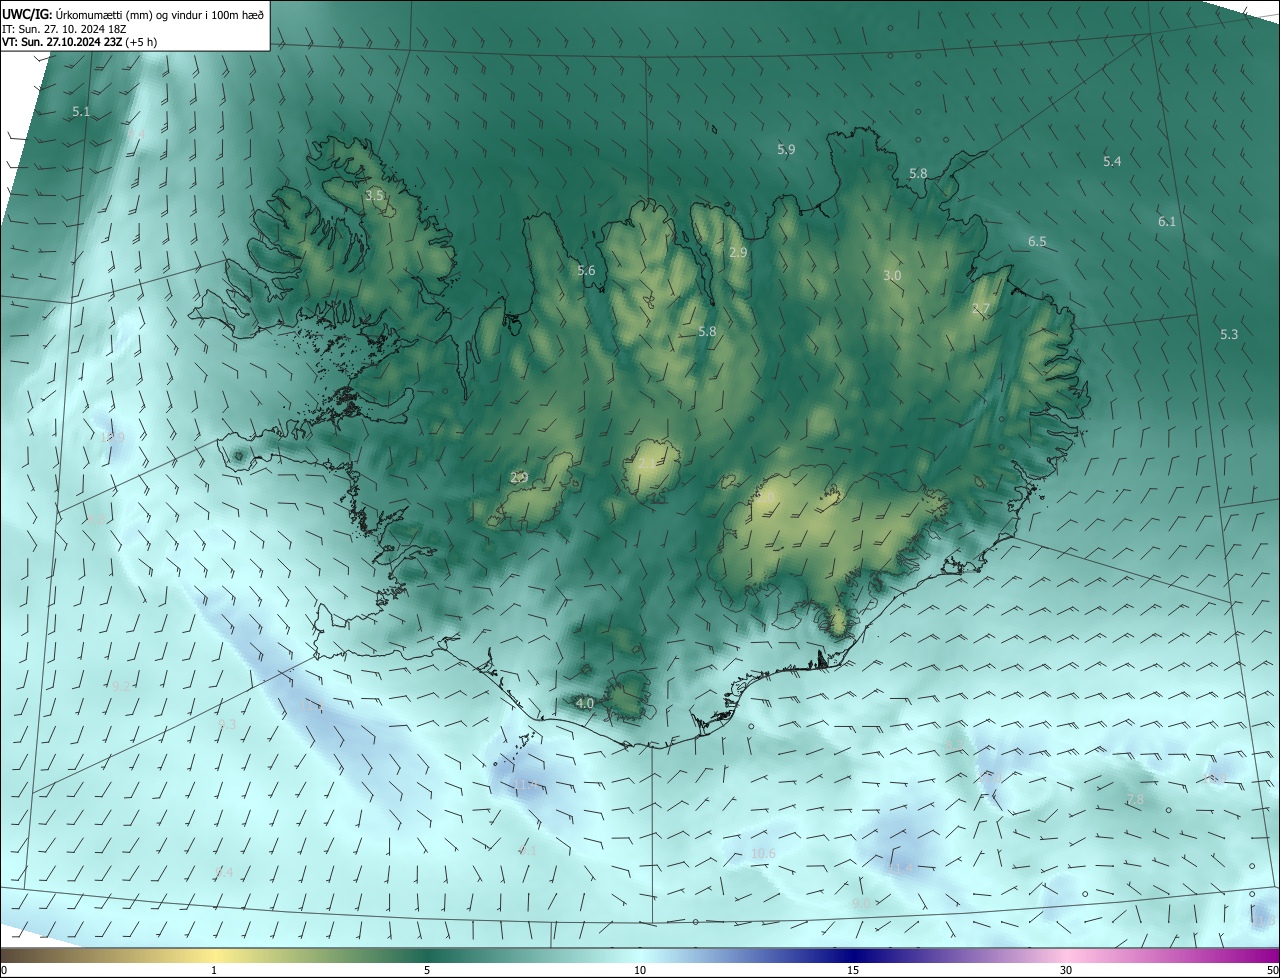Click the 5.9 value label off the north coast
The width and height of the screenshot is (1280, 978).
pos(786,149)
